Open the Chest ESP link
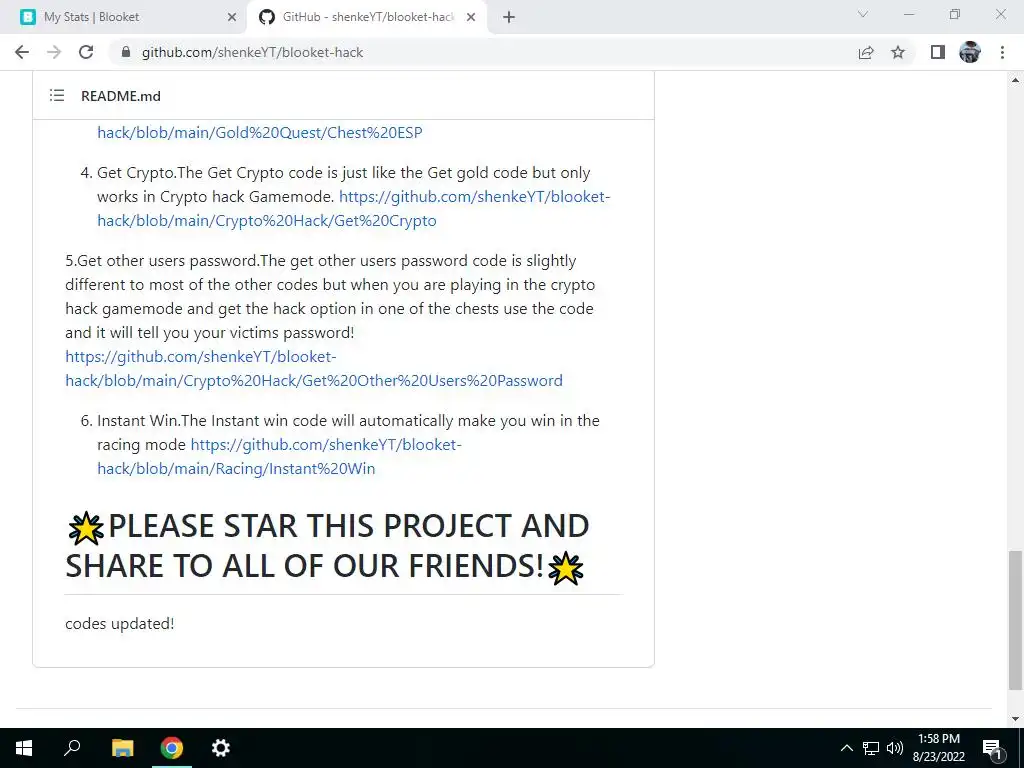This screenshot has height=768, width=1024. [260, 133]
